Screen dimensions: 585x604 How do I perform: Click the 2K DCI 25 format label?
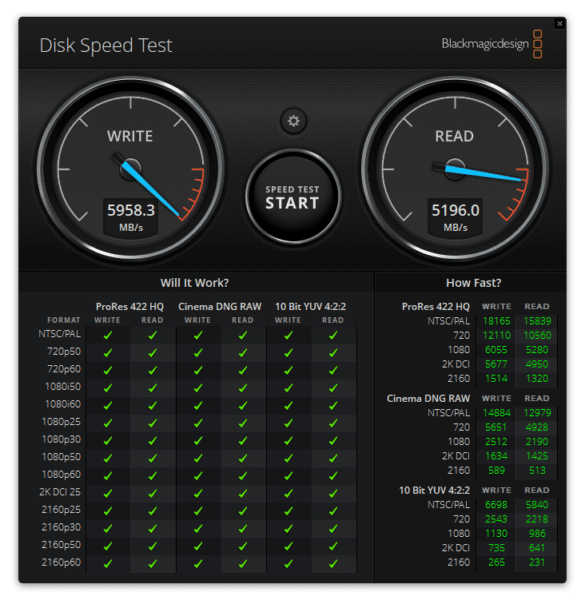click(x=60, y=492)
